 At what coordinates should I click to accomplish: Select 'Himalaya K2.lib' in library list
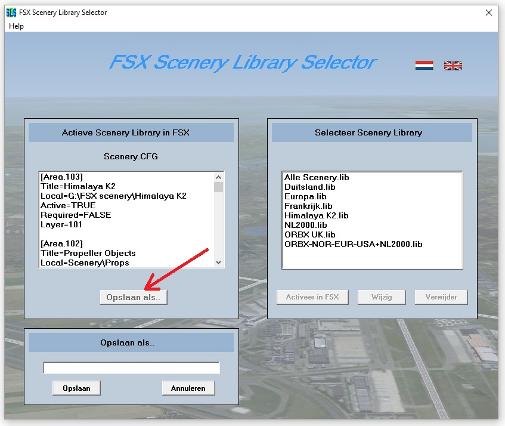tap(316, 215)
